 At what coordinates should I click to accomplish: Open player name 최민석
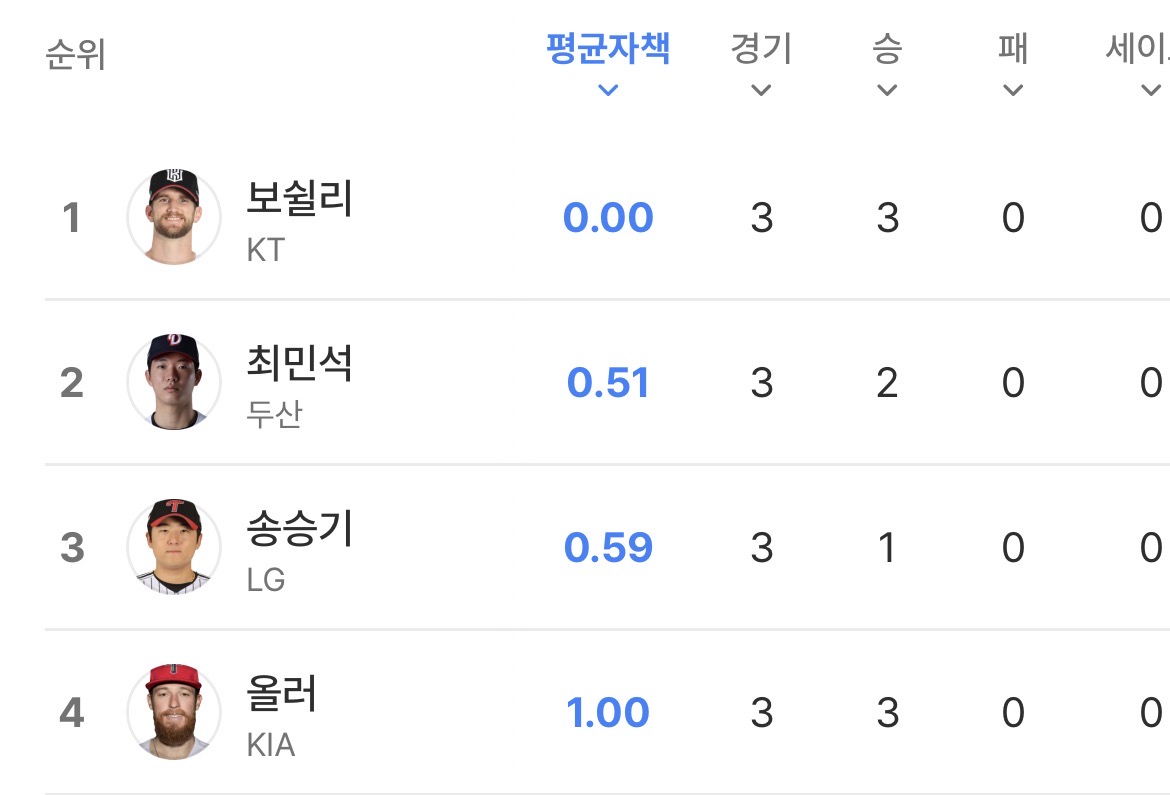(x=299, y=364)
